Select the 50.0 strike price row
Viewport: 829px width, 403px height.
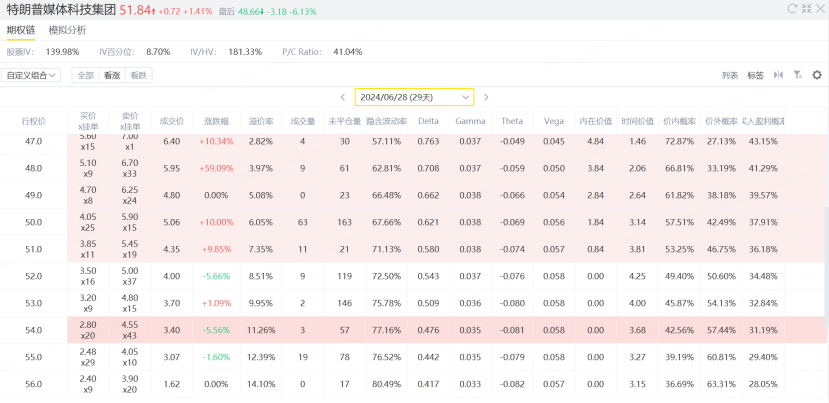point(412,222)
